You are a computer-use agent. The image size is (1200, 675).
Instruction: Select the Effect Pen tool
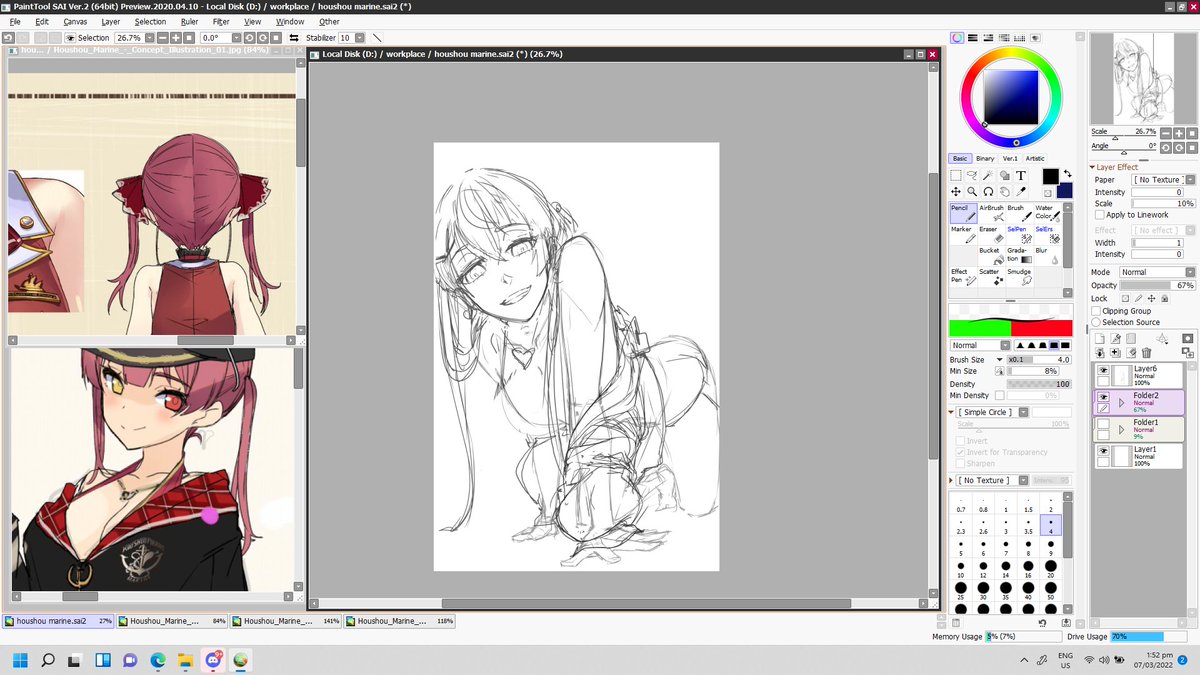(963, 277)
